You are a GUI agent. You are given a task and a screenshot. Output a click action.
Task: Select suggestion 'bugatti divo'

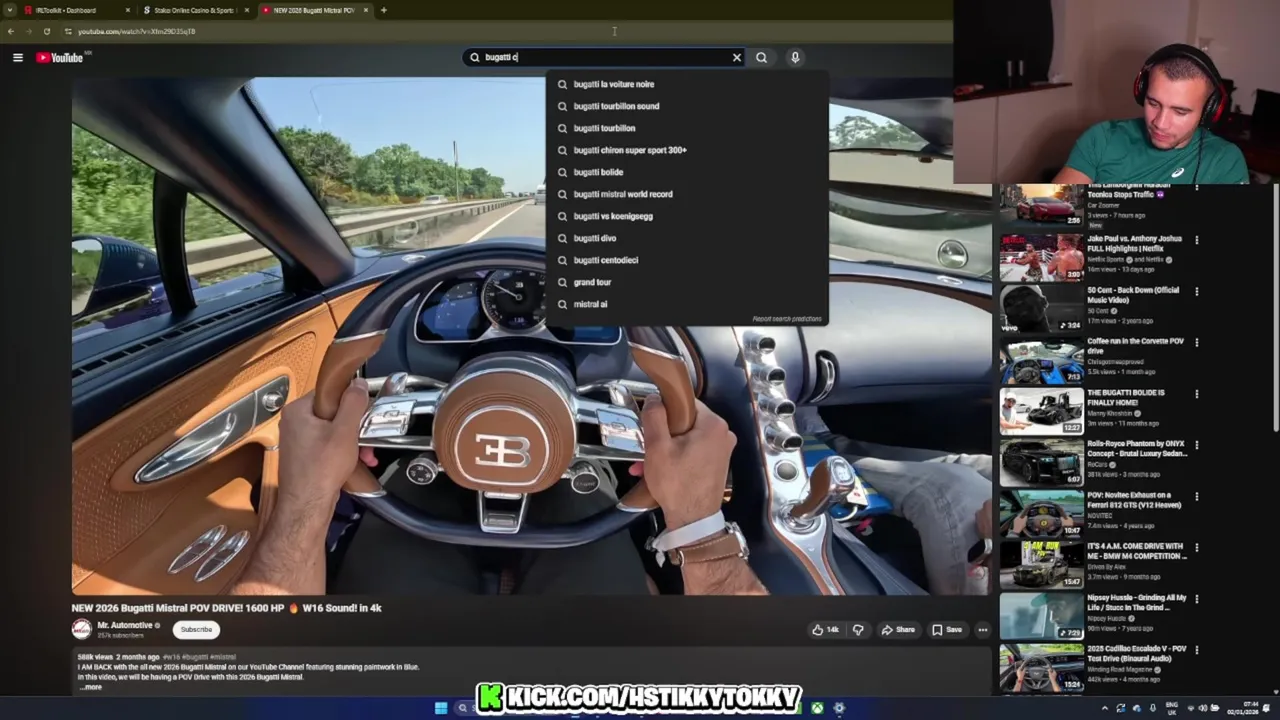pyautogui.click(x=687, y=238)
